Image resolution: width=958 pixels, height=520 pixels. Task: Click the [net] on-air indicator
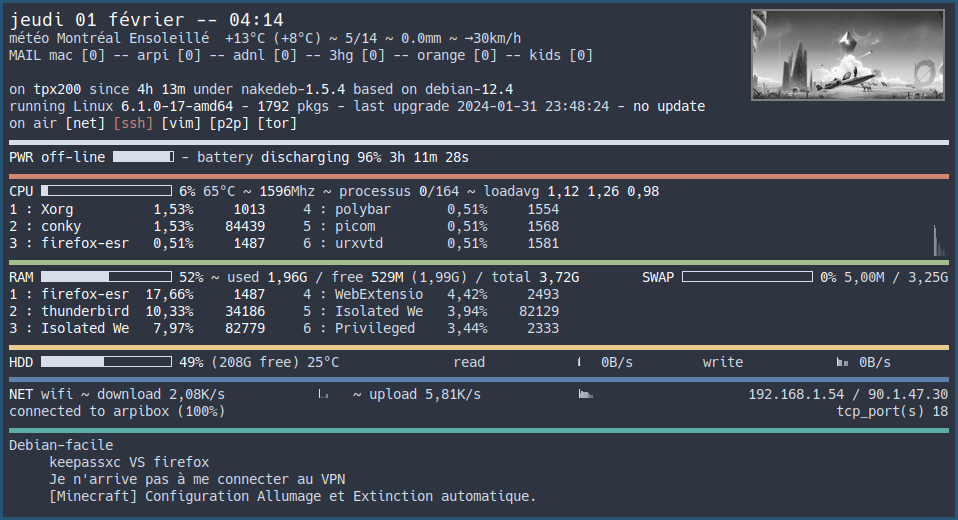[85, 123]
